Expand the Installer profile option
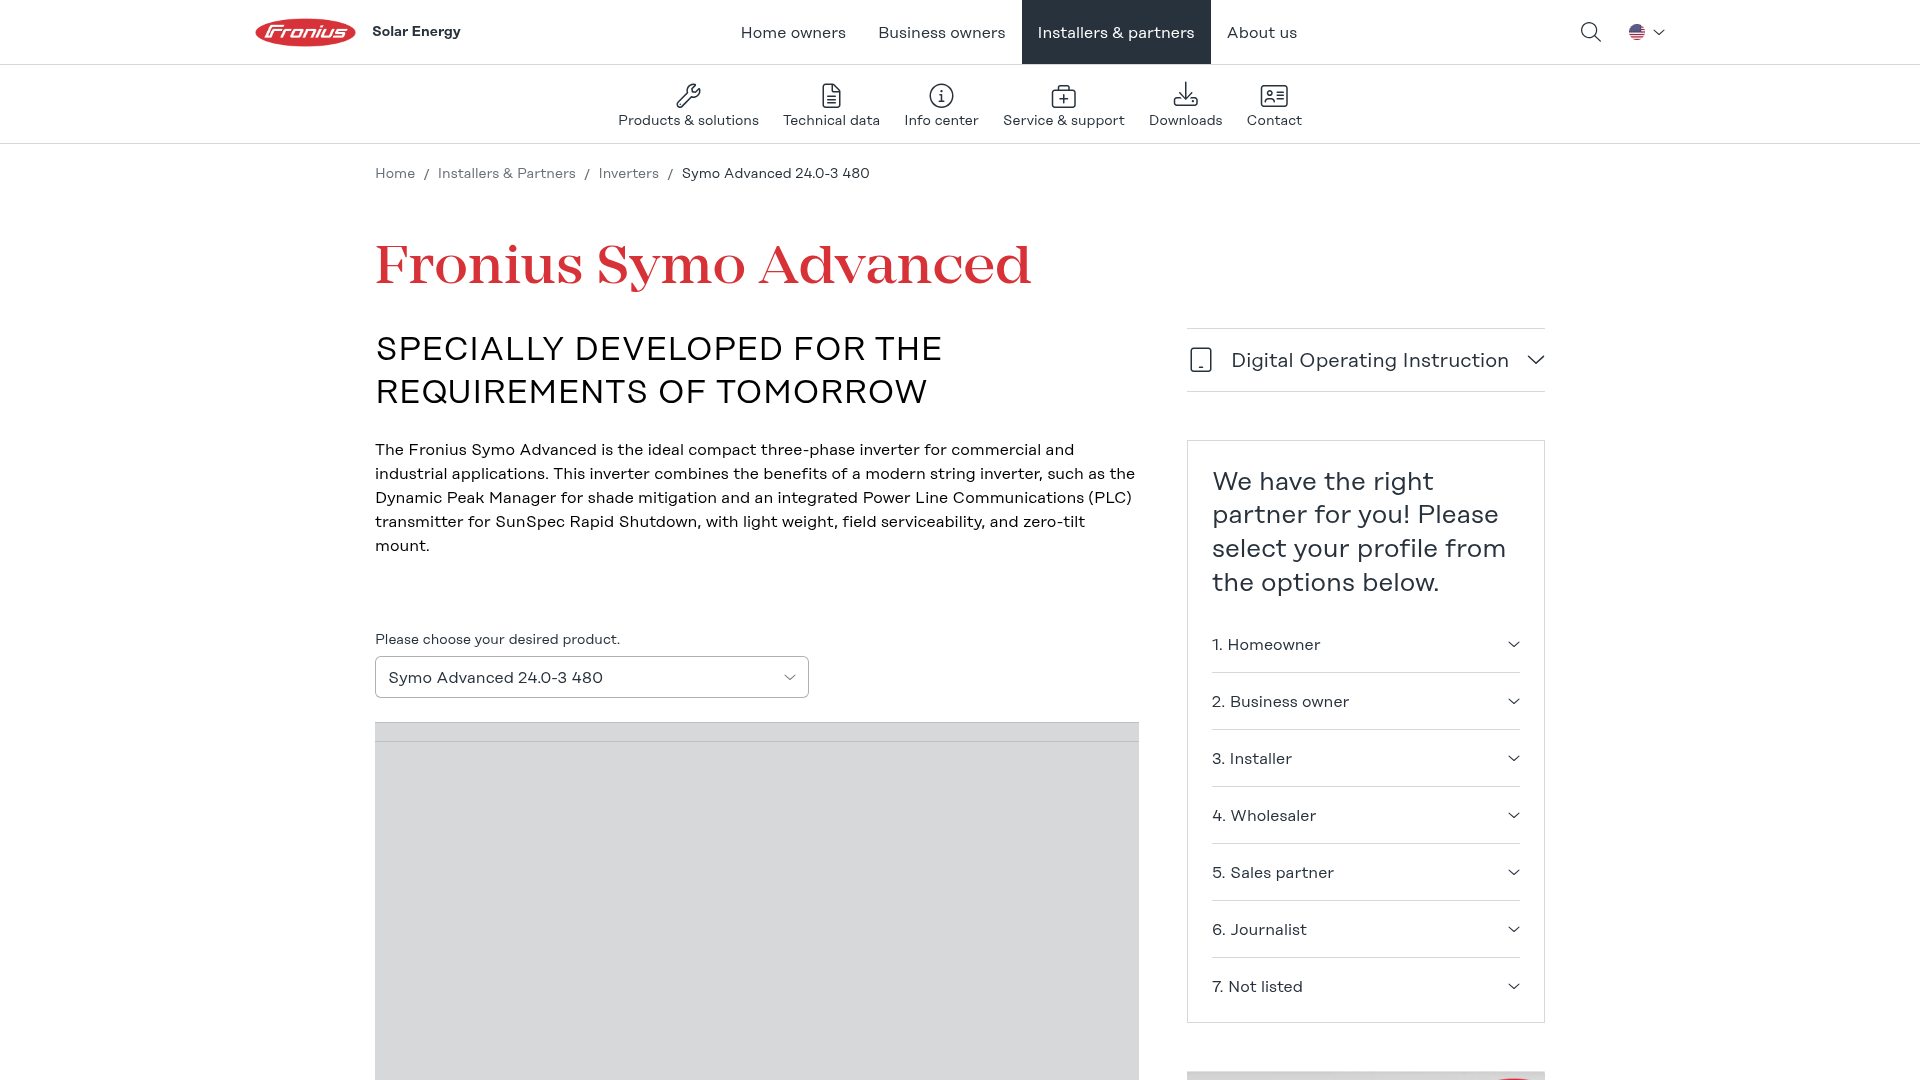The height and width of the screenshot is (1080, 1920). [x=1365, y=759]
